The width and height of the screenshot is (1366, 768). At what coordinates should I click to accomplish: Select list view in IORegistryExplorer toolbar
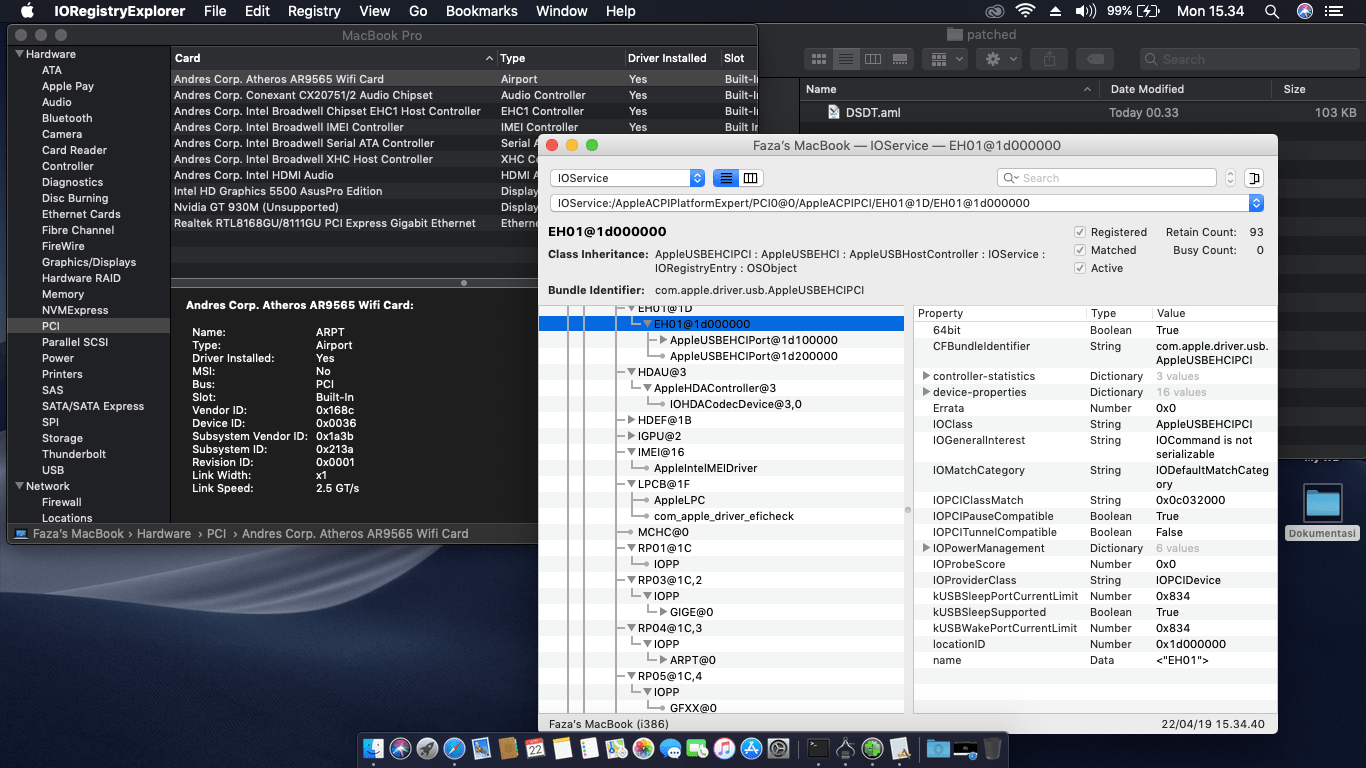click(x=726, y=178)
